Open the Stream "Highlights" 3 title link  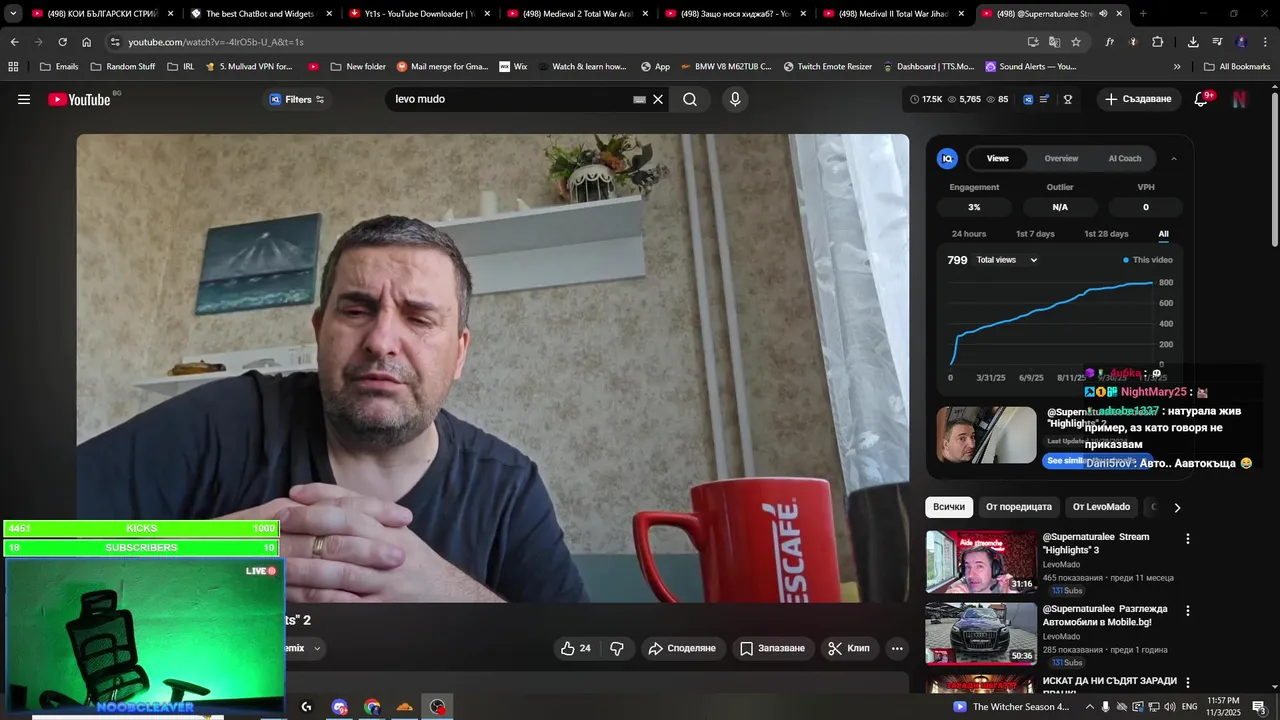click(1096, 543)
